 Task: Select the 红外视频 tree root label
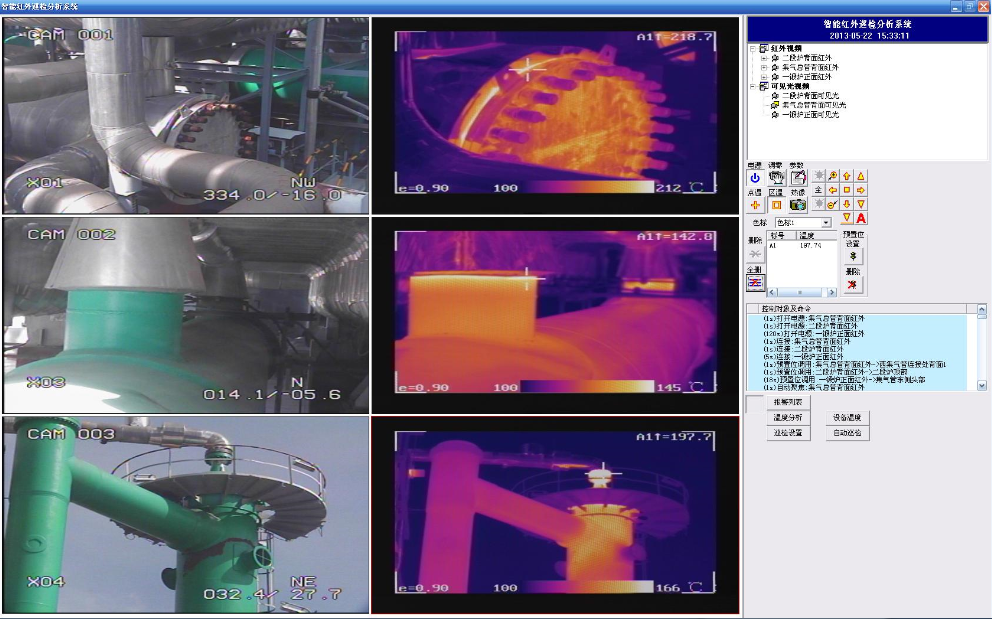(786, 48)
